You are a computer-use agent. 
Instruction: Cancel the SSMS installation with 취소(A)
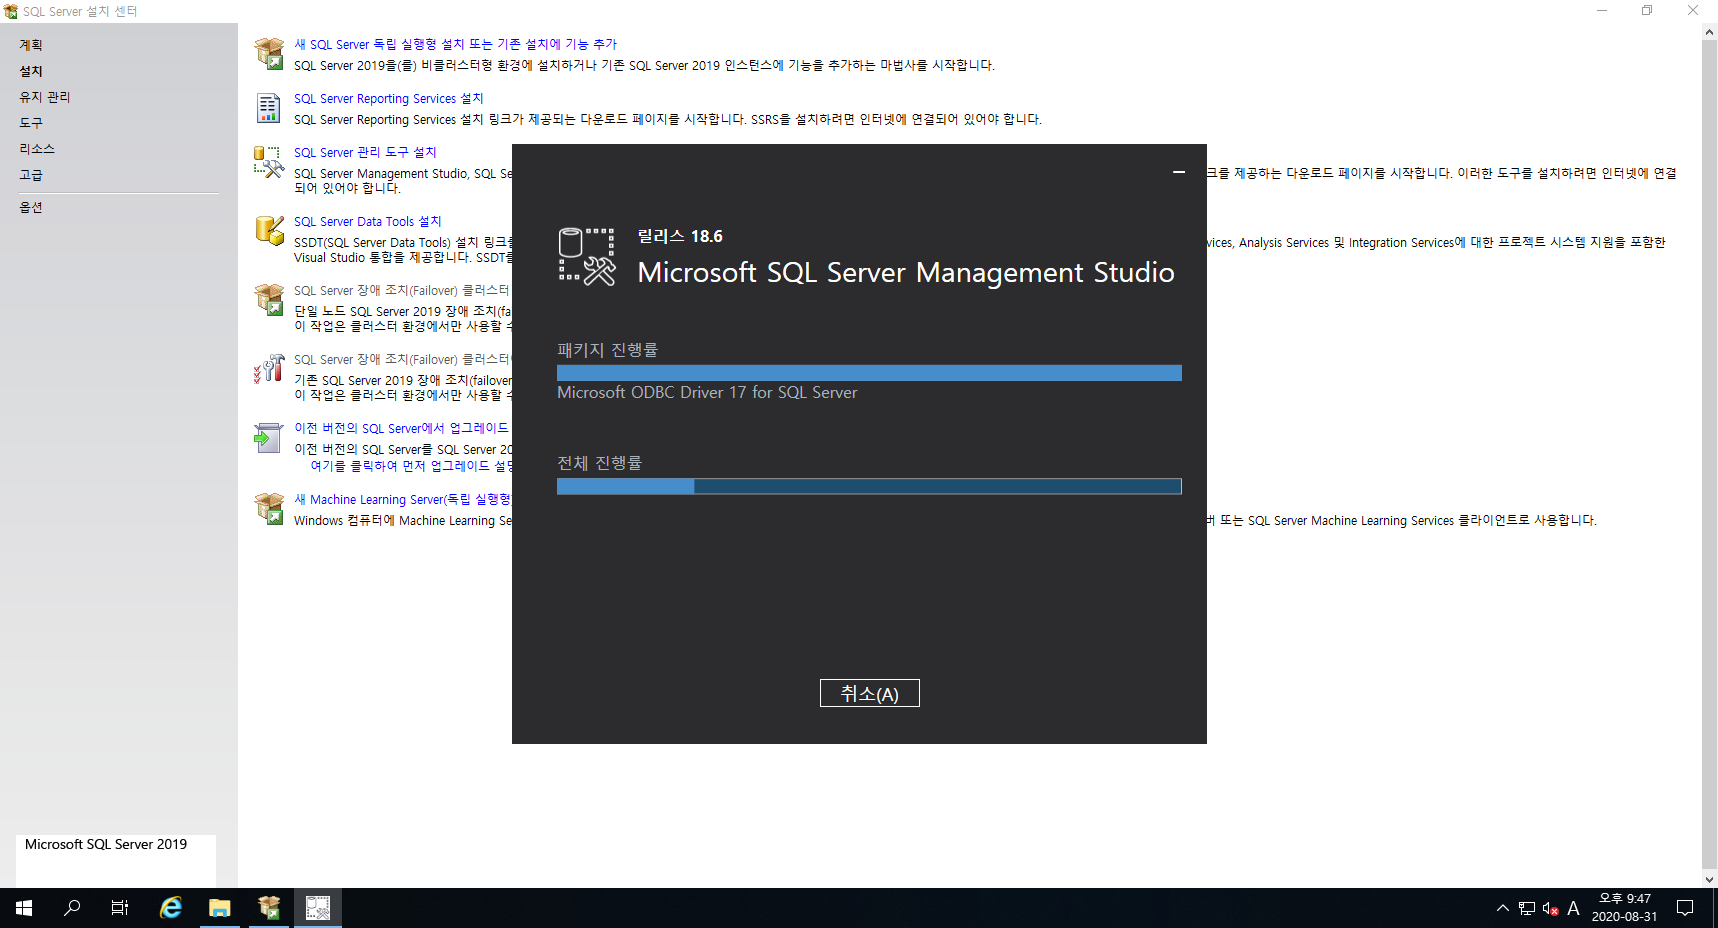coord(869,693)
